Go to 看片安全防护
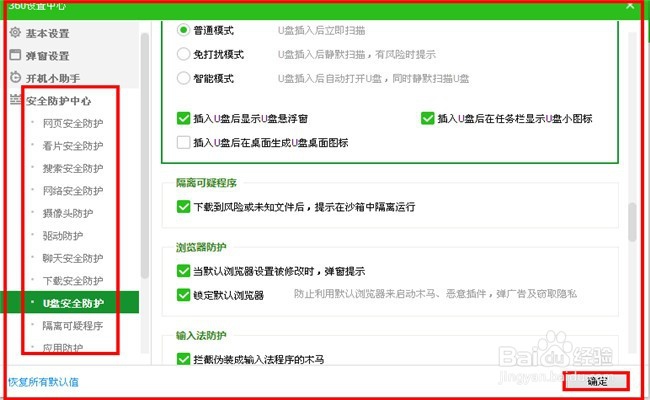650x400 pixels. (73, 145)
